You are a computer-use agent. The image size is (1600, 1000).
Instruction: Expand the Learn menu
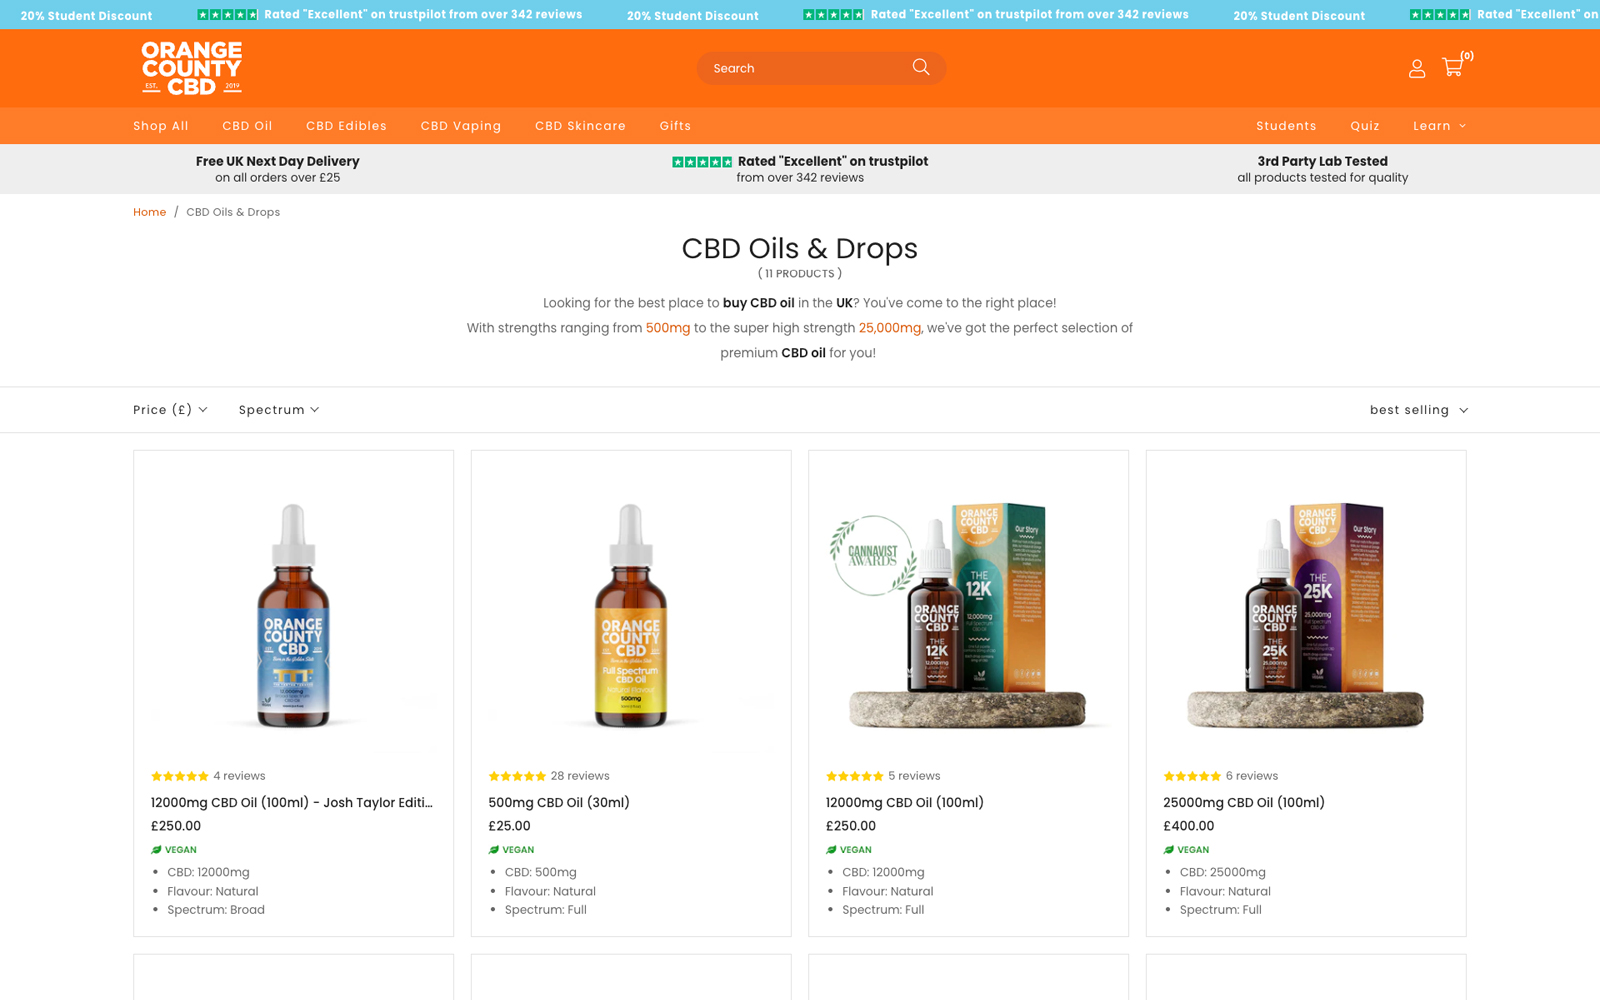1439,126
